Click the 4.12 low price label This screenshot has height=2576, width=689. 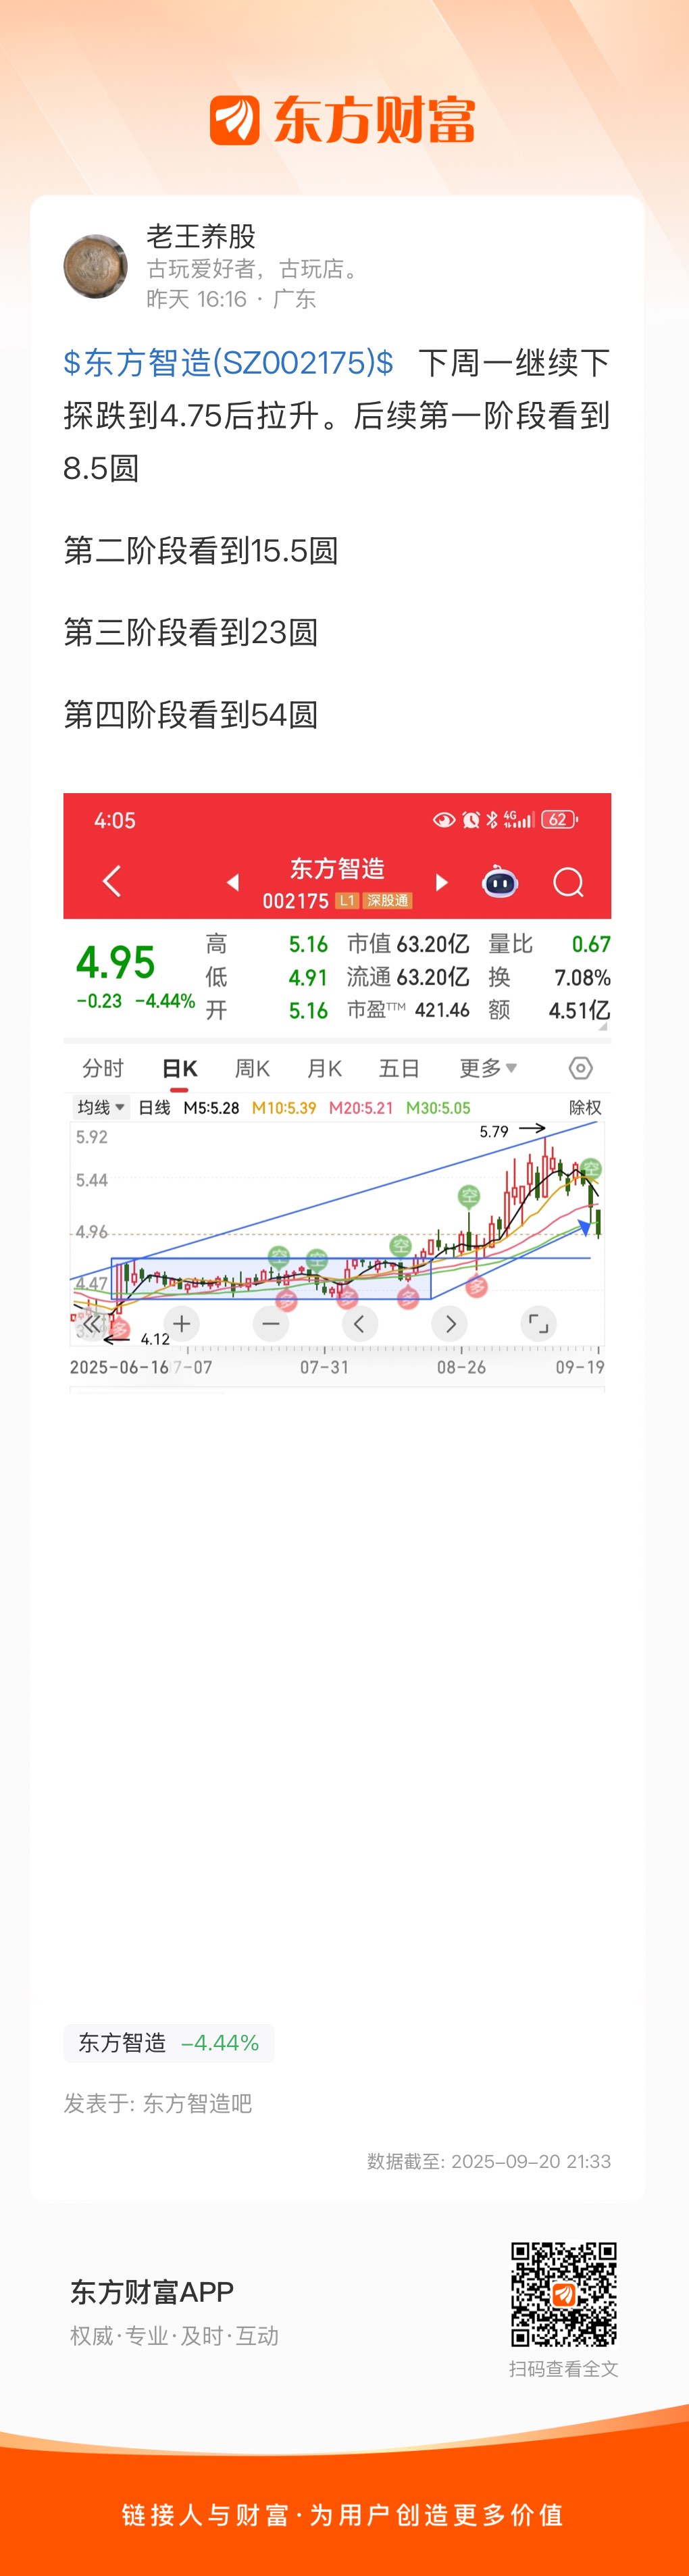(155, 1339)
